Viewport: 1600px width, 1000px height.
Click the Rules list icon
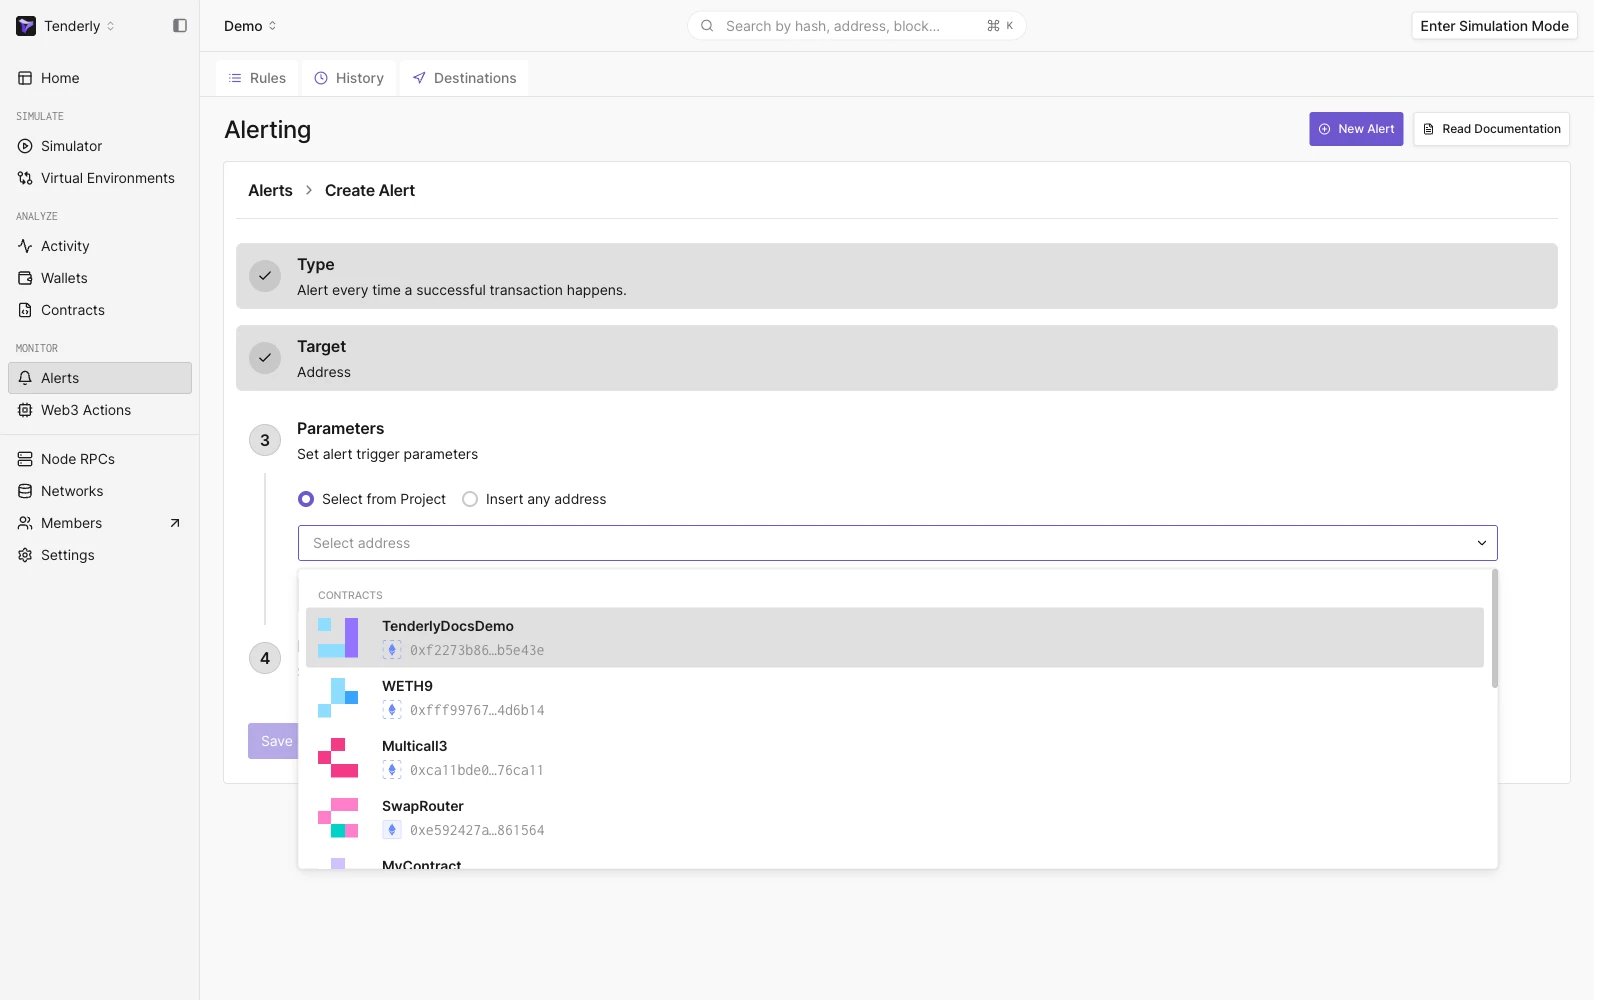coord(235,78)
